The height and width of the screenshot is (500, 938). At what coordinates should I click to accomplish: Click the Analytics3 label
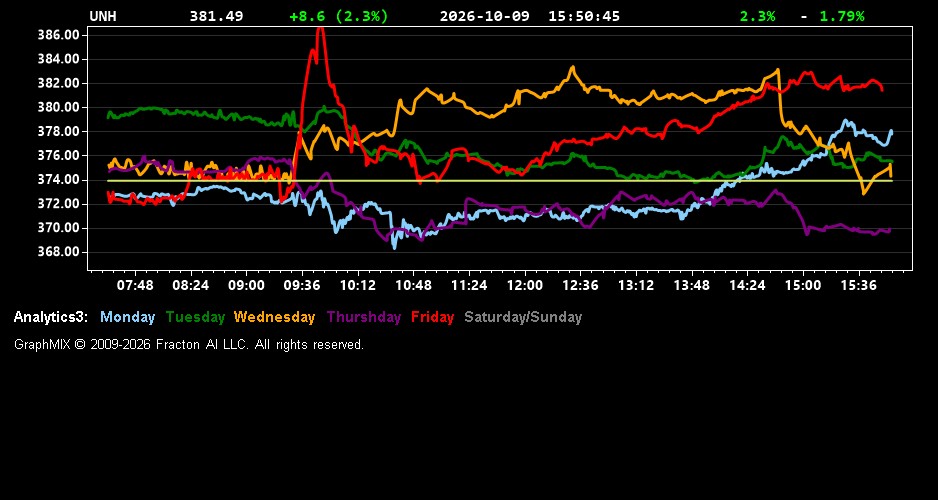pyautogui.click(x=51, y=317)
